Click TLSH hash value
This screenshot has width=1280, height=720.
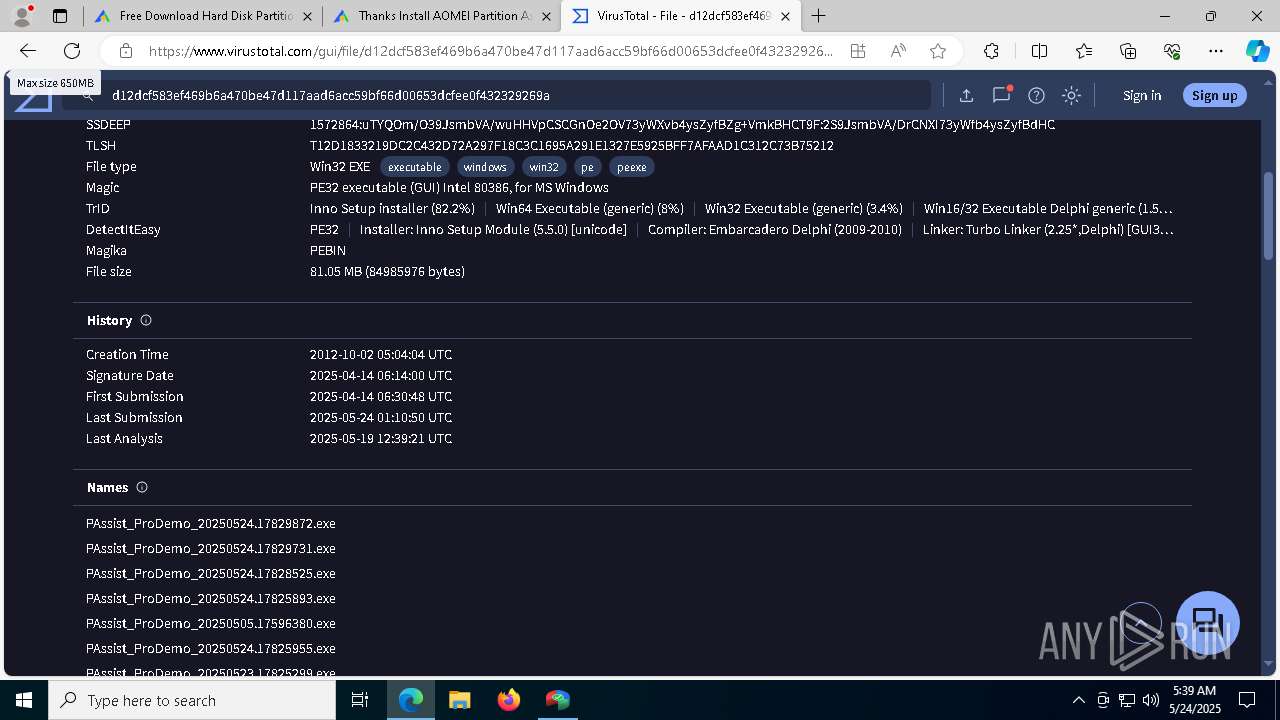point(572,145)
